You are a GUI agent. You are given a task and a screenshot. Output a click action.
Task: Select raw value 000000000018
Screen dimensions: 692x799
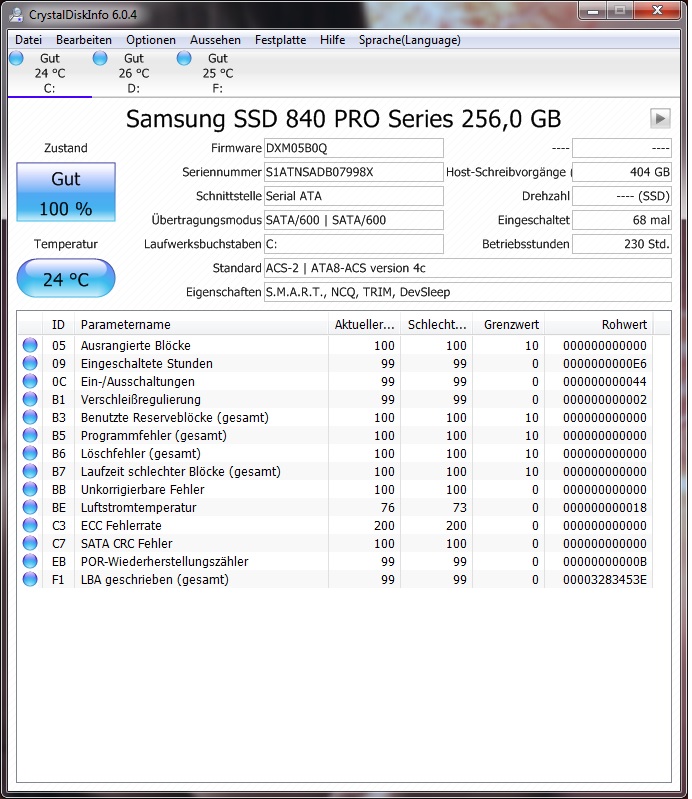coord(604,508)
